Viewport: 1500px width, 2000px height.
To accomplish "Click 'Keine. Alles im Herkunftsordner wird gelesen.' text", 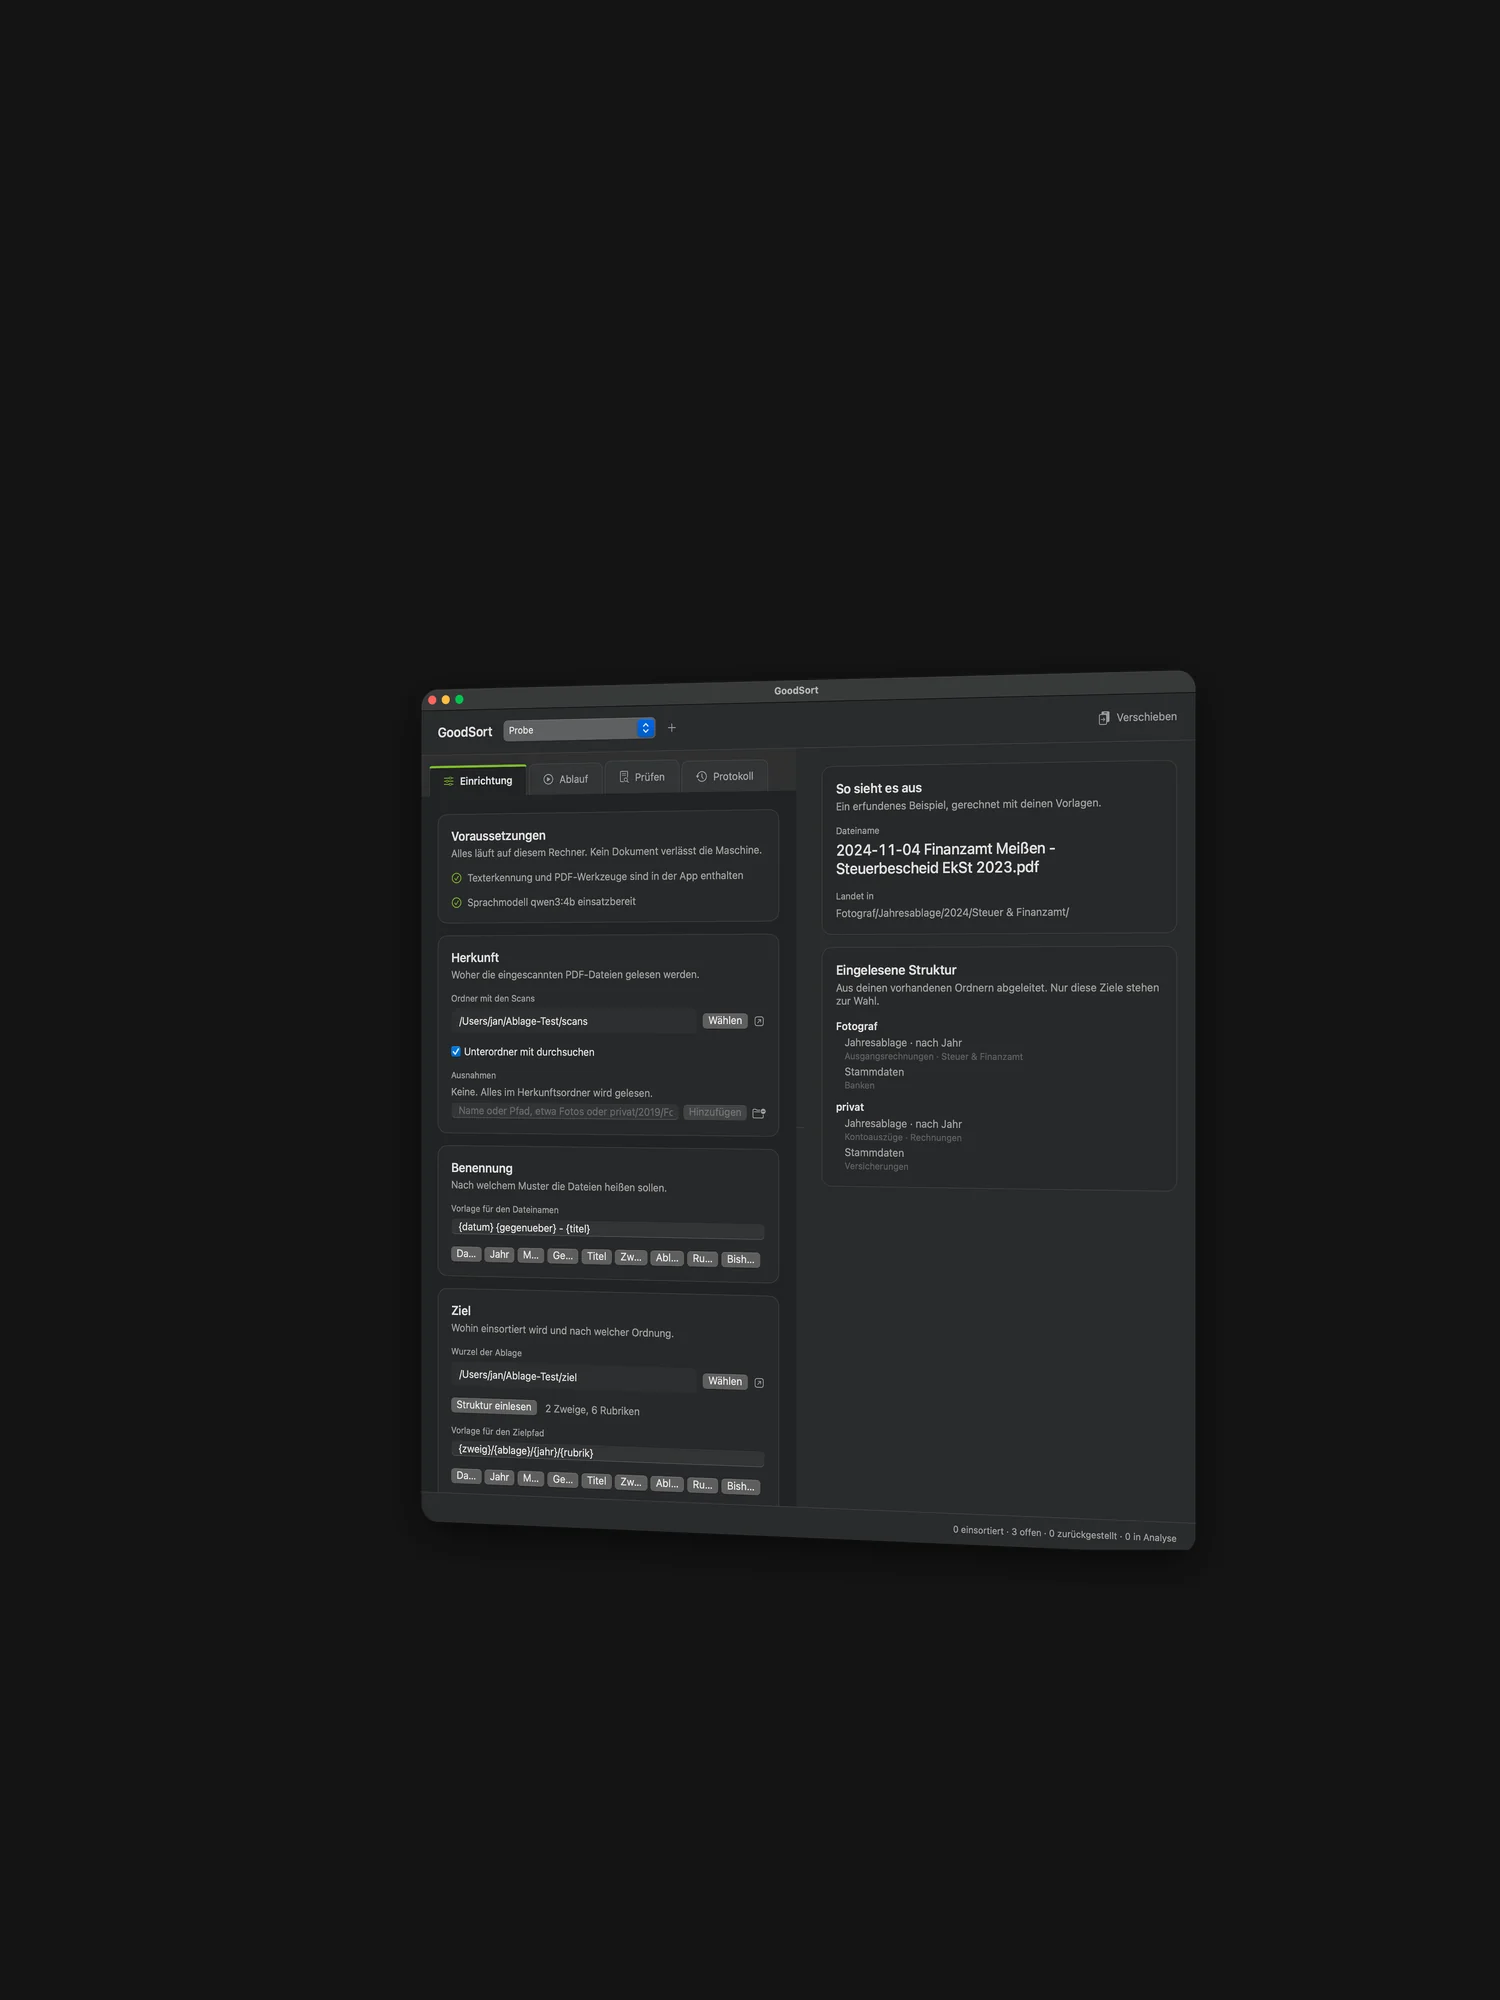I will point(551,1092).
